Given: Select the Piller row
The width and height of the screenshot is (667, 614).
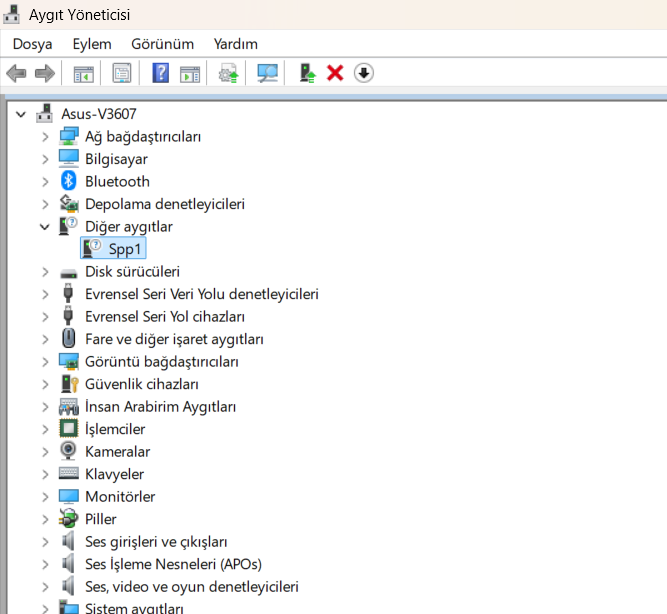Looking at the screenshot, I should [100, 520].
